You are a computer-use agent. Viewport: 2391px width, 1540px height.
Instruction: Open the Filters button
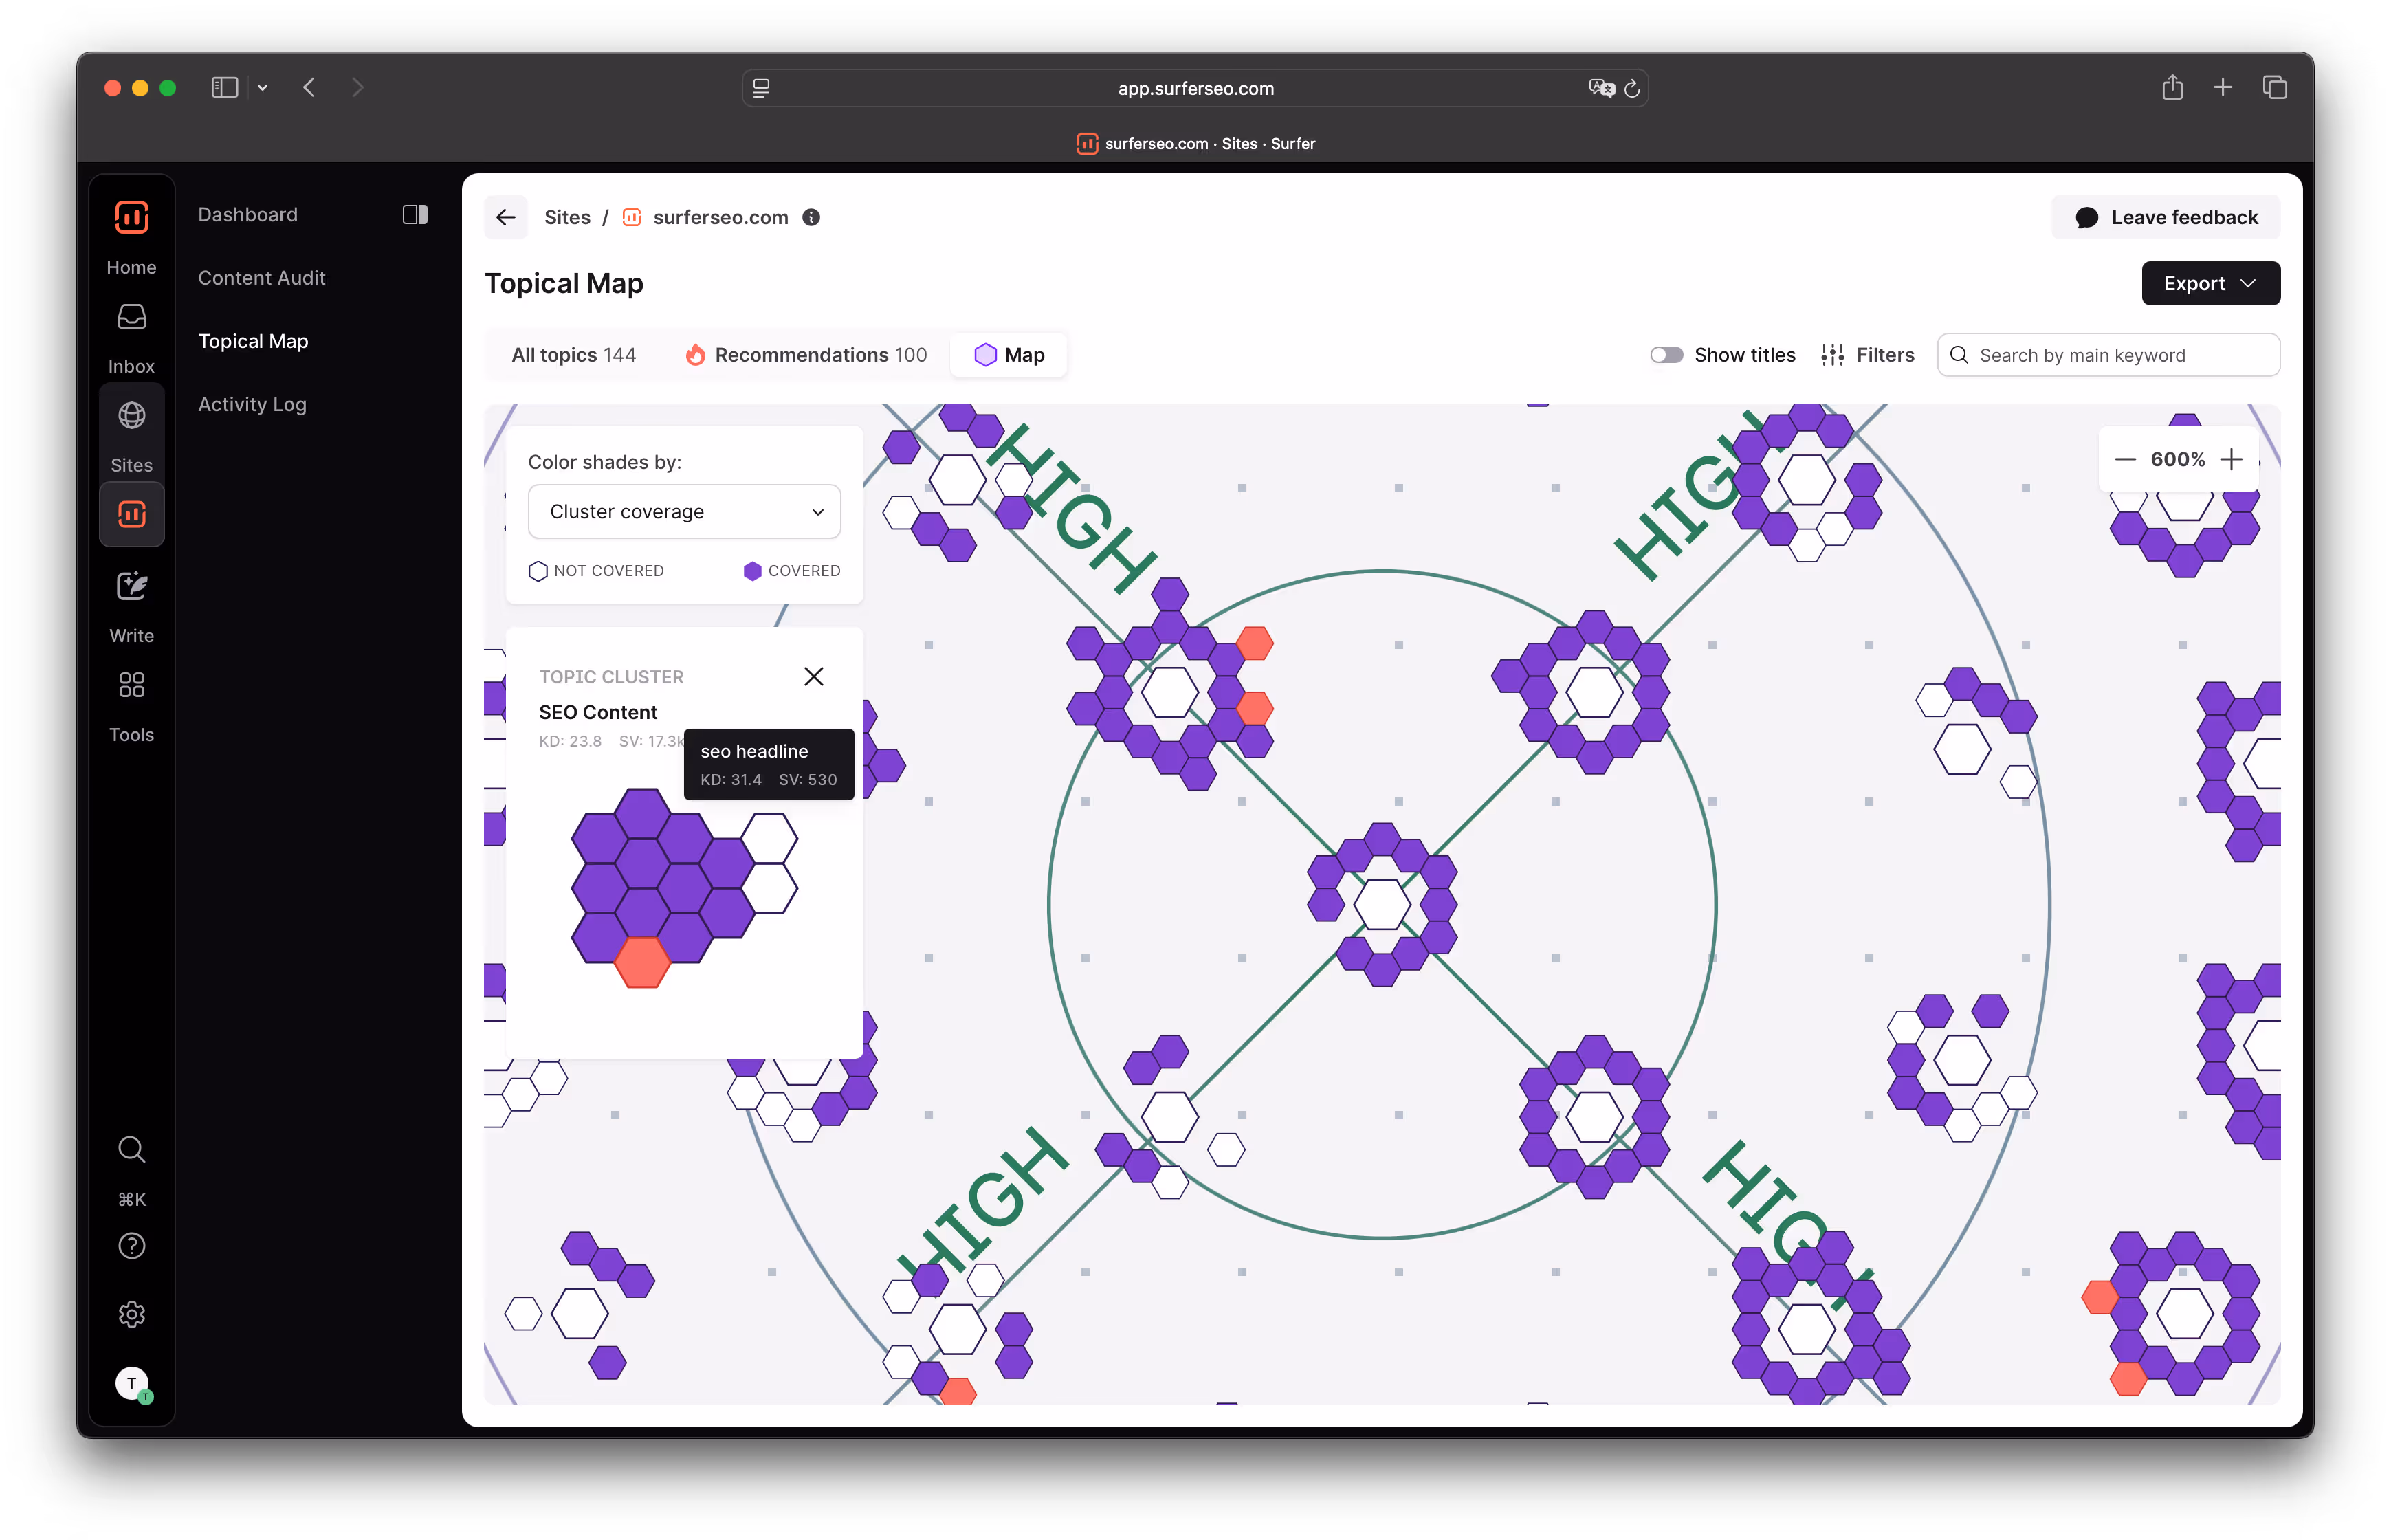pyautogui.click(x=1867, y=355)
